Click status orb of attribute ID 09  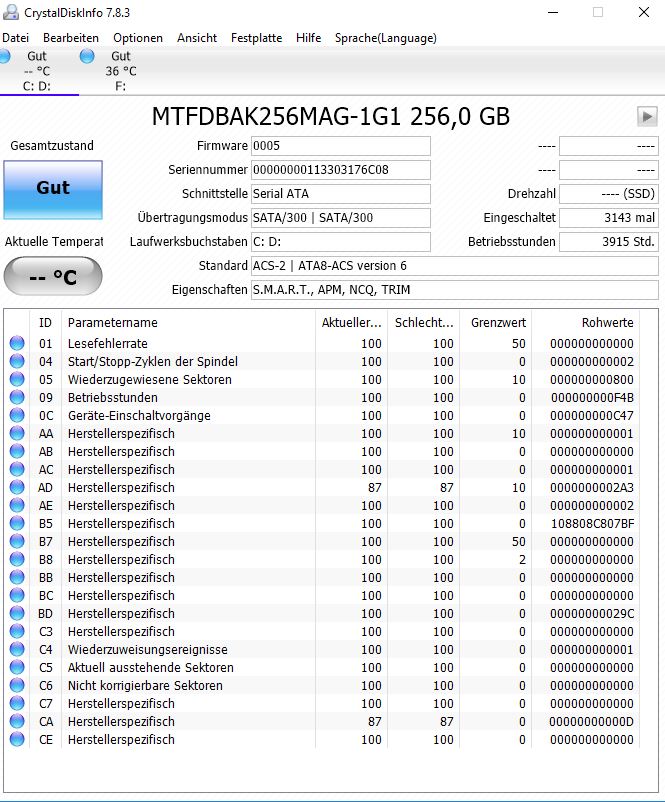pyautogui.click(x=17, y=397)
